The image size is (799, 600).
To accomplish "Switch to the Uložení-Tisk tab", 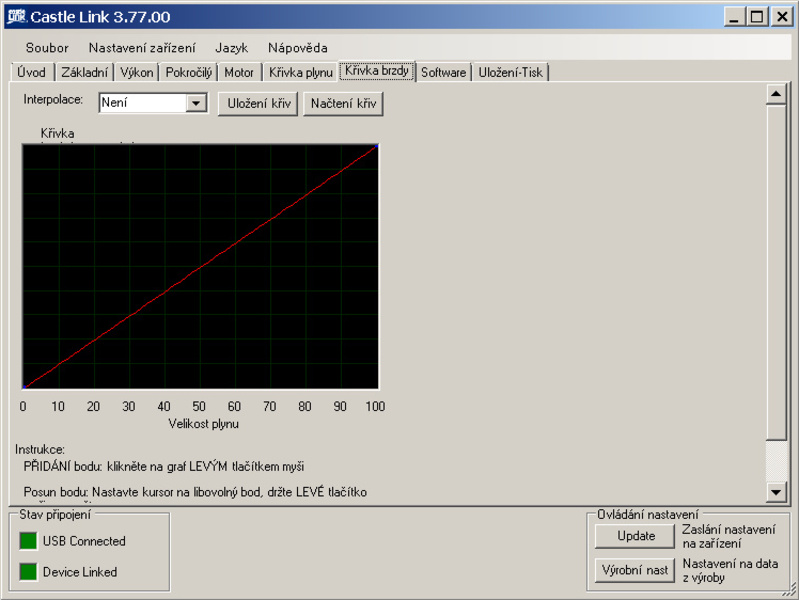I will point(511,72).
